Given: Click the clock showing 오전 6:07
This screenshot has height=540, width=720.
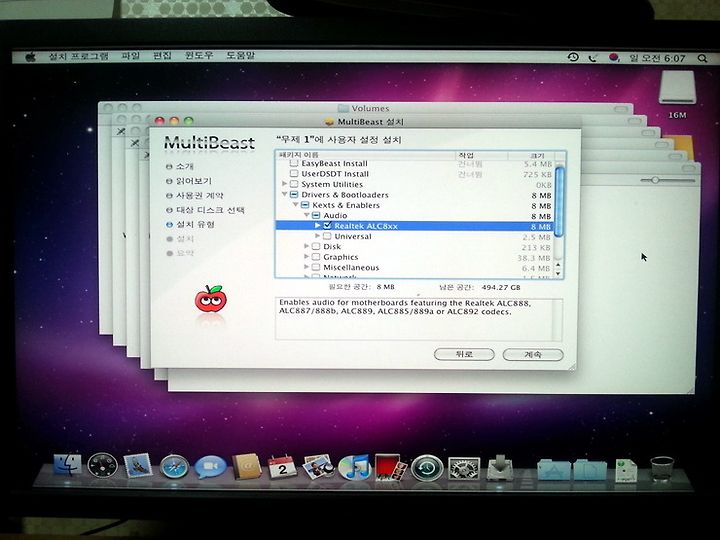Looking at the screenshot, I should coord(658,58).
